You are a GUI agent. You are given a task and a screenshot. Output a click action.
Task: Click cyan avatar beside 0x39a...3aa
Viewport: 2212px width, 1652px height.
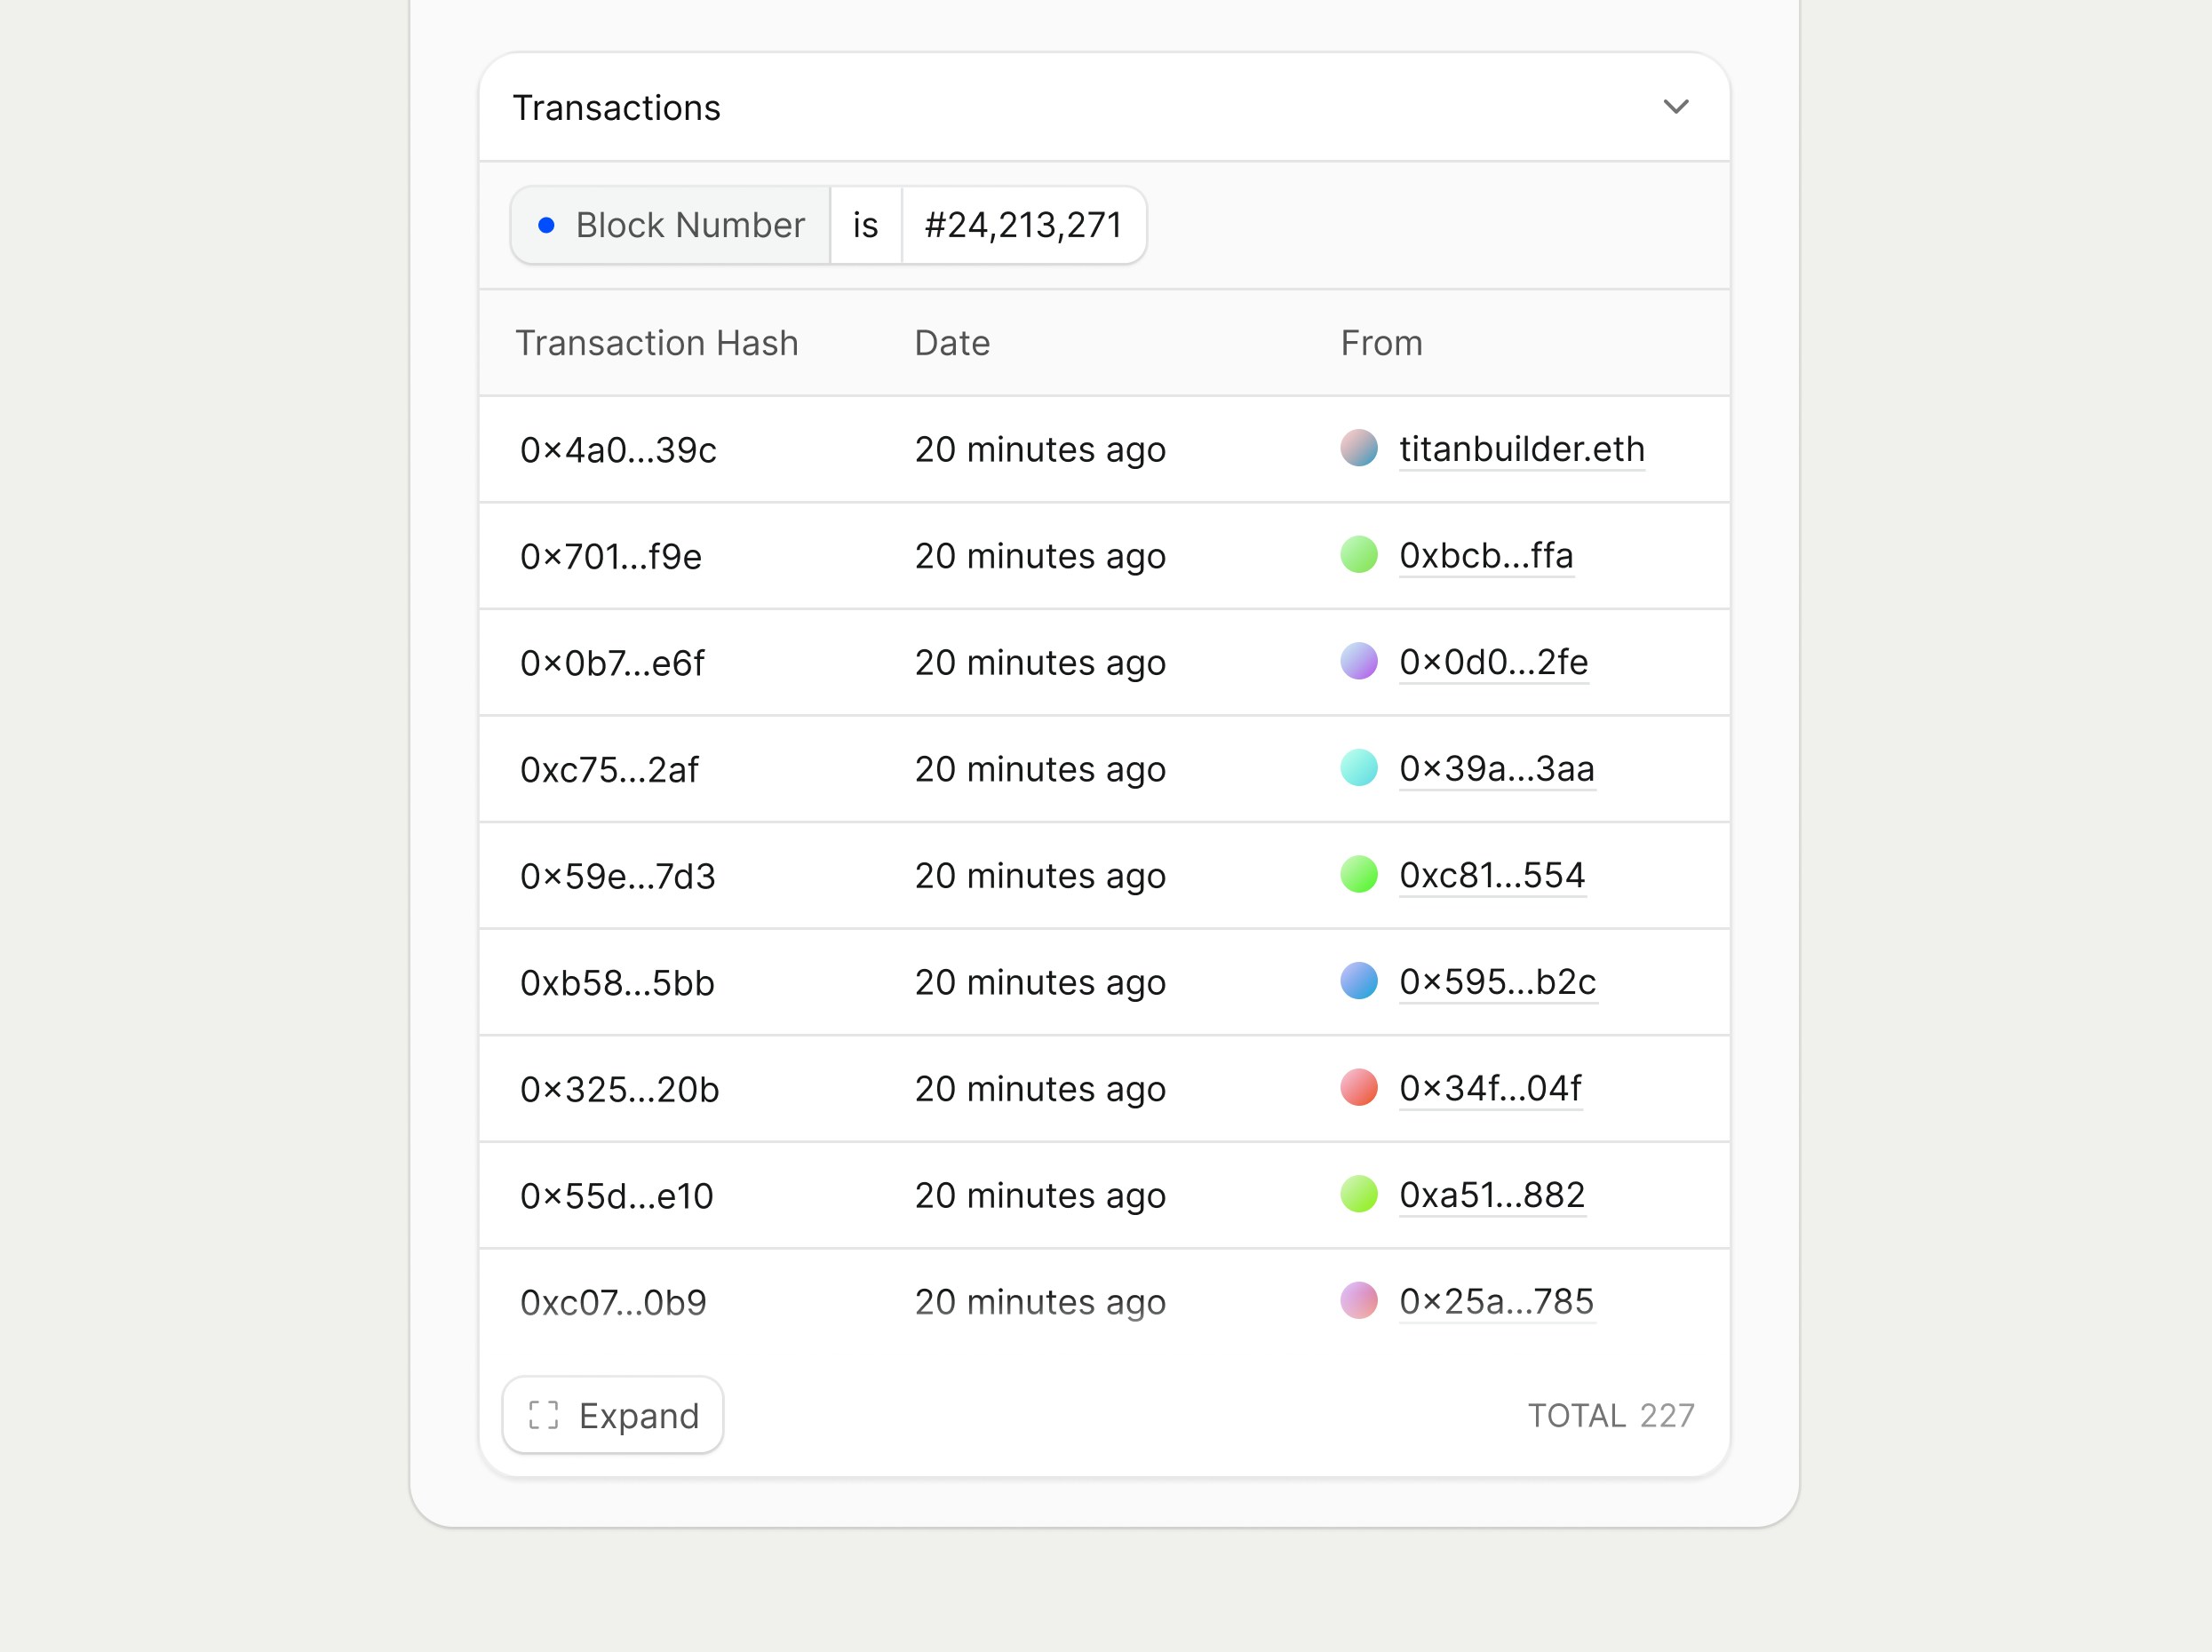point(1358,768)
